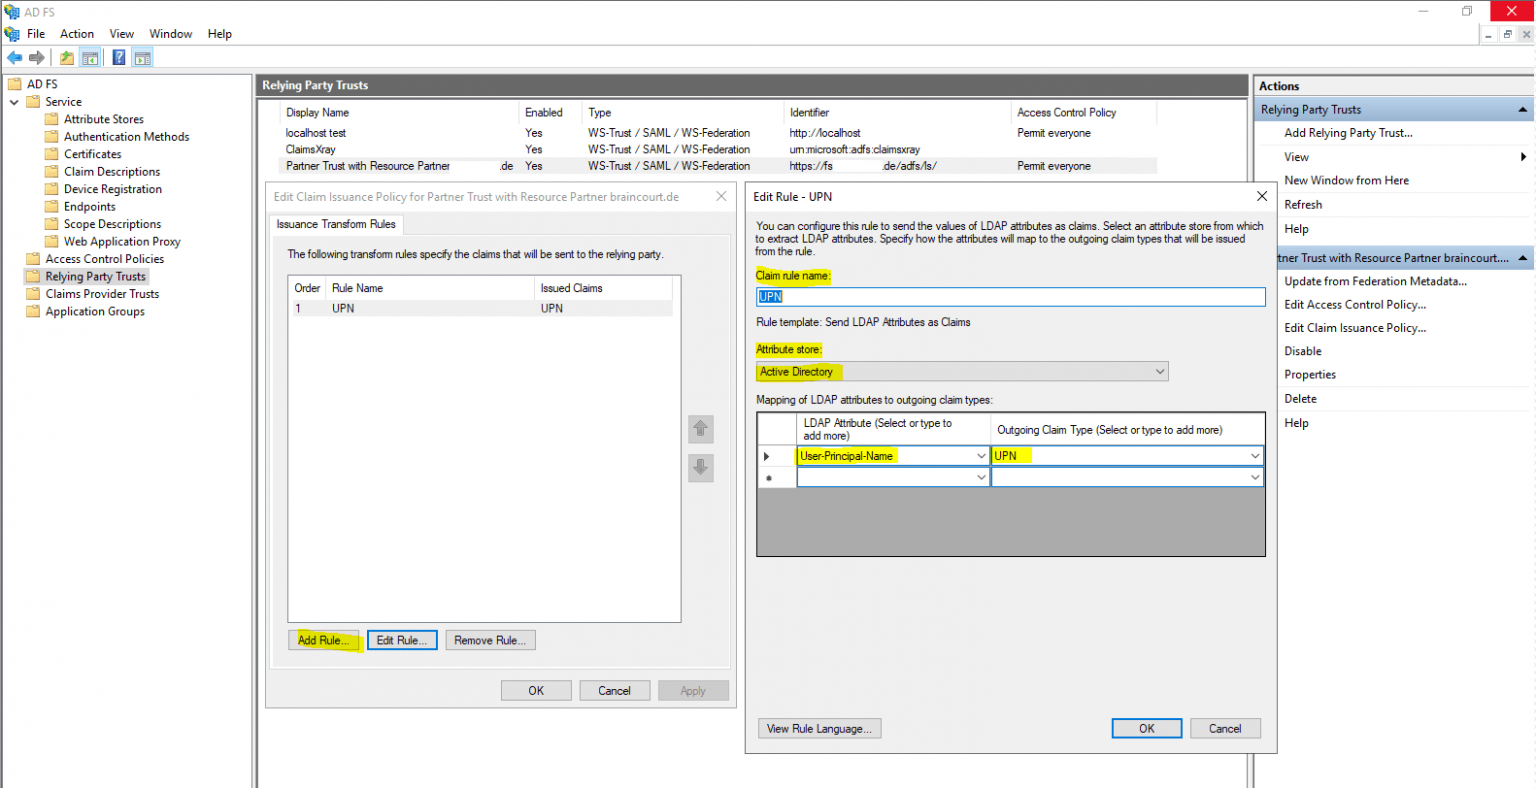Click View Rule Language button

pyautogui.click(x=819, y=729)
